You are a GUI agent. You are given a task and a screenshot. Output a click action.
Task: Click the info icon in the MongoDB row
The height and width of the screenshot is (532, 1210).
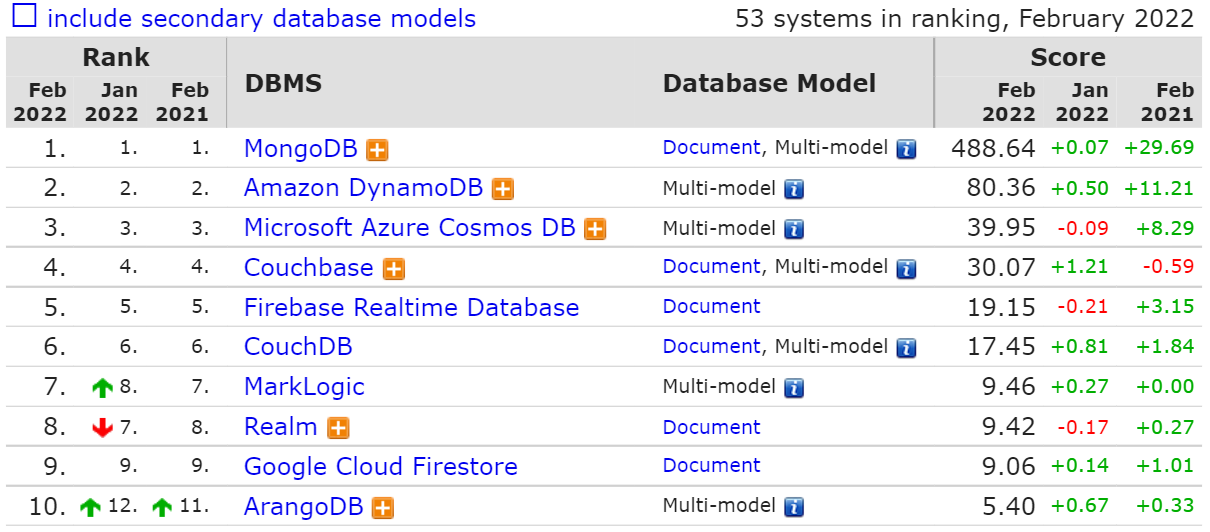tap(906, 149)
